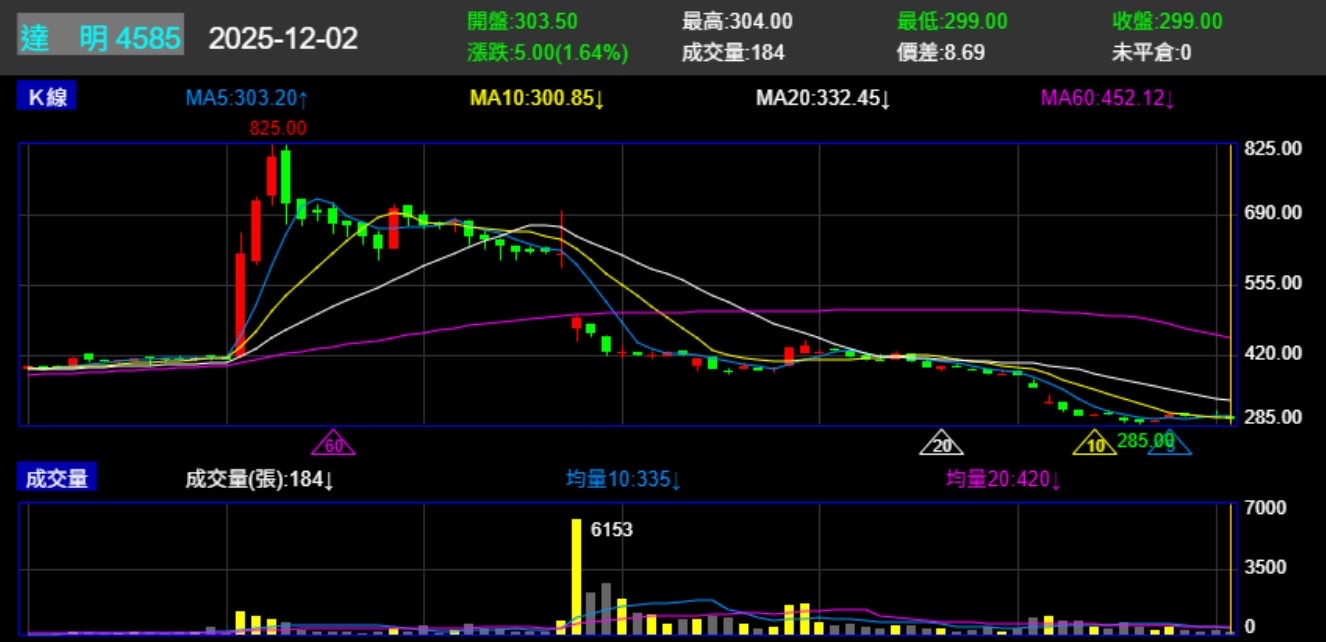Screen dimensions: 1326x642
Task: Click the 收盤:299.00 value
Action: pyautogui.click(x=1167, y=21)
